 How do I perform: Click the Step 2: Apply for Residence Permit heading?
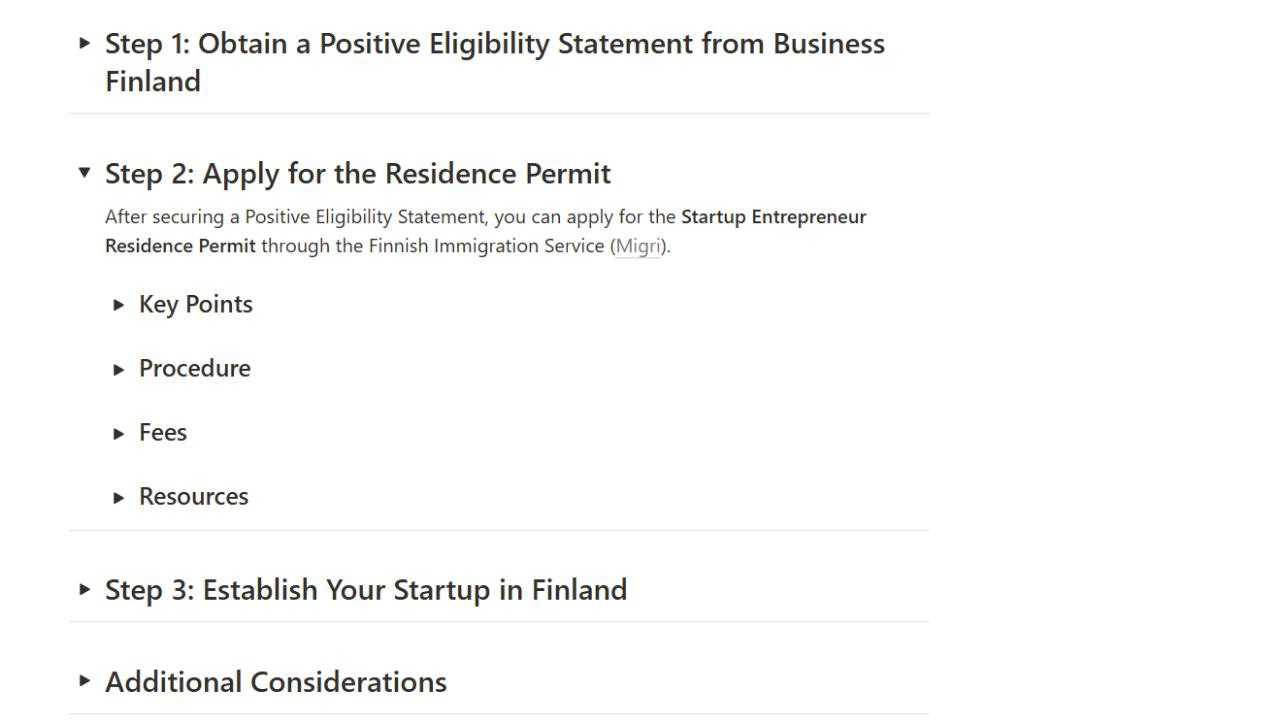click(357, 173)
